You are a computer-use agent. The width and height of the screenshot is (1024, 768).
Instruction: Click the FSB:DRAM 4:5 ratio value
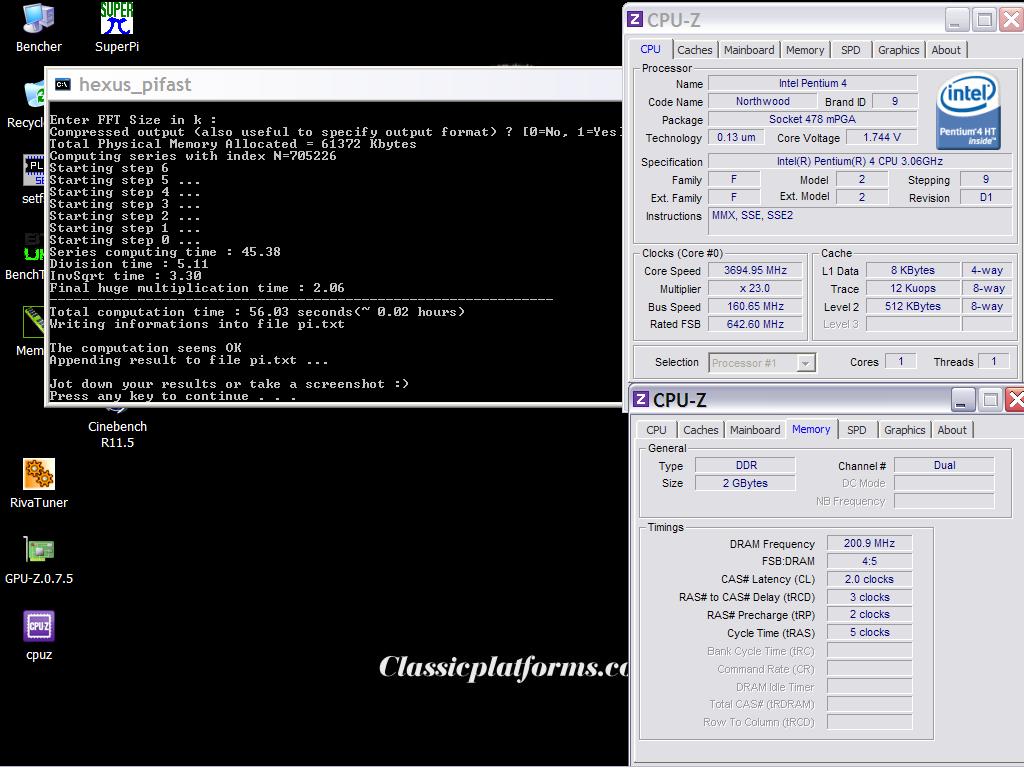click(869, 561)
